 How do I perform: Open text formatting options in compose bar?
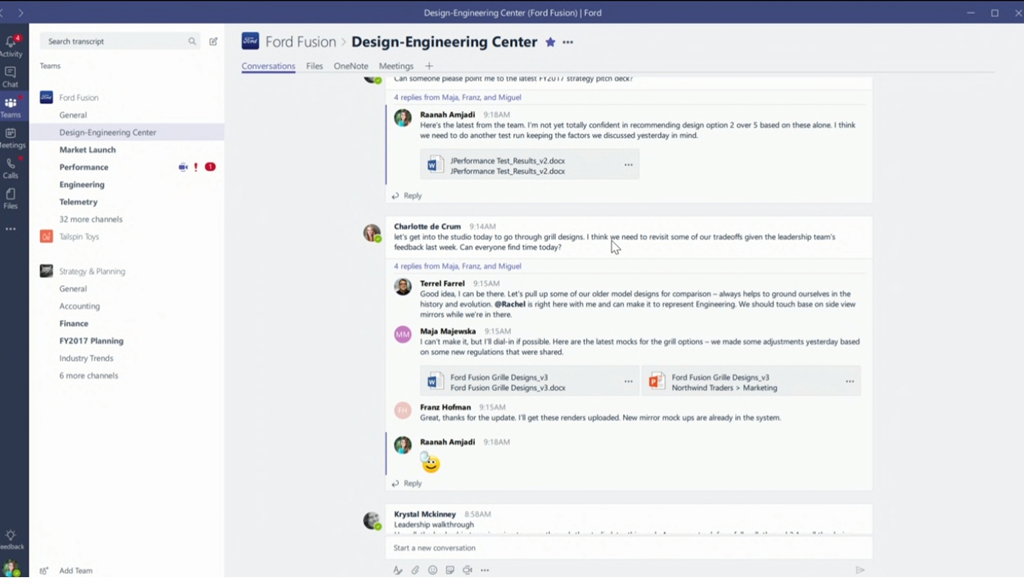397,570
